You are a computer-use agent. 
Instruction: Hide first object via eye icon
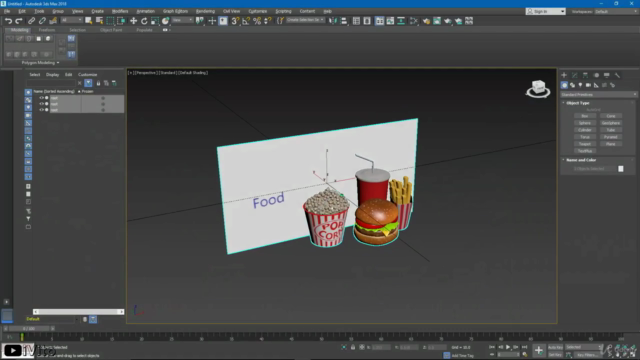(x=41, y=98)
